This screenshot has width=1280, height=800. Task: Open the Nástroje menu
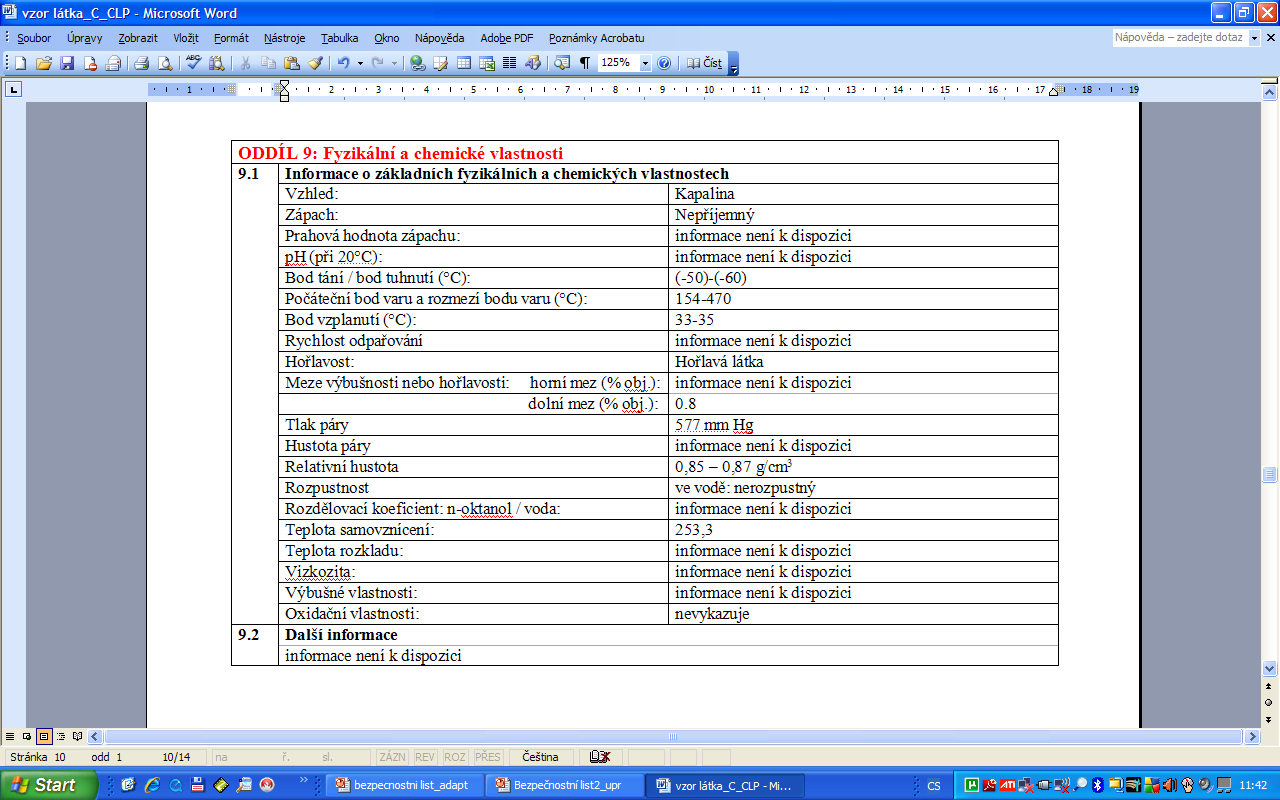(285, 38)
